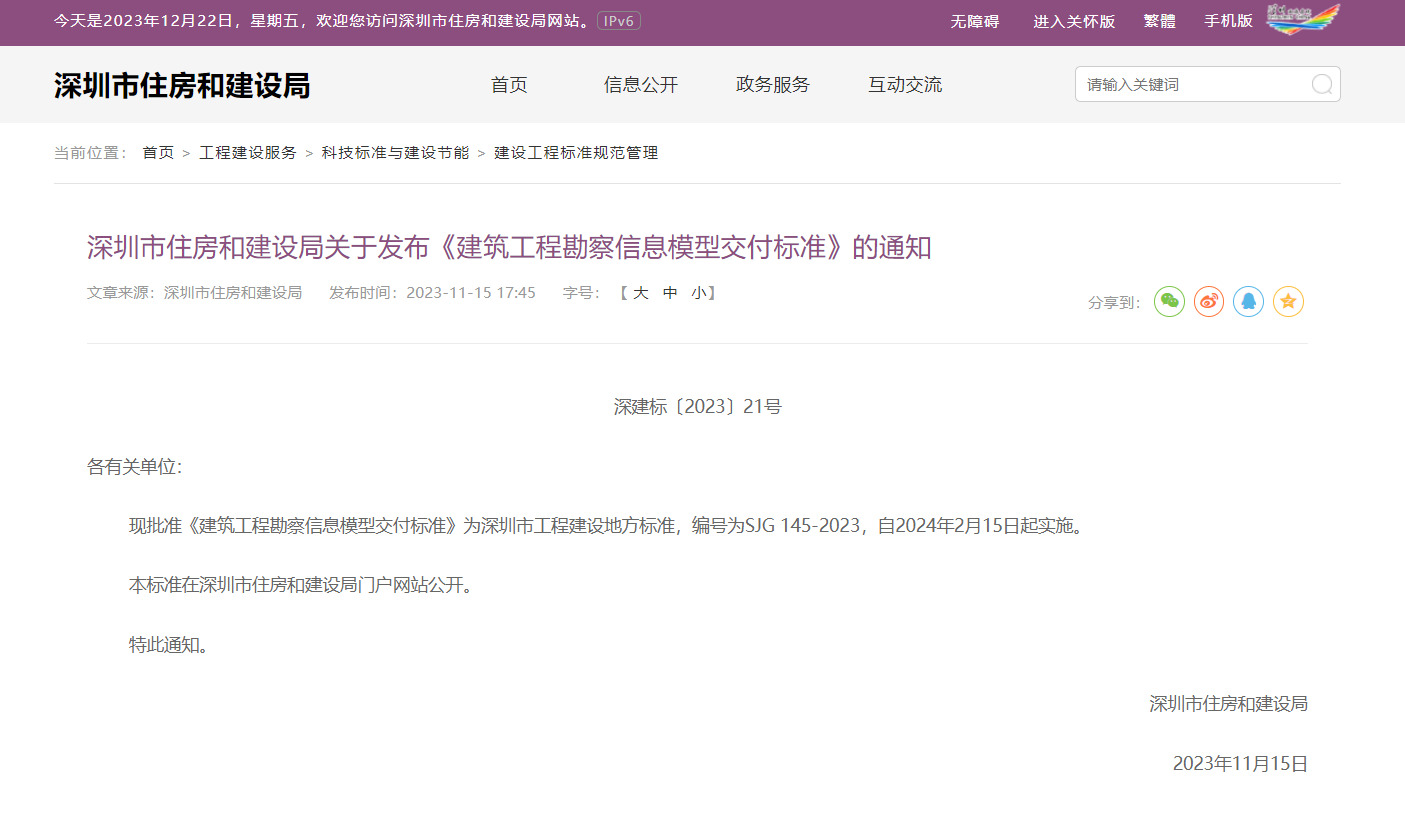Switch to traditional Chinese 繁體

click(1159, 21)
